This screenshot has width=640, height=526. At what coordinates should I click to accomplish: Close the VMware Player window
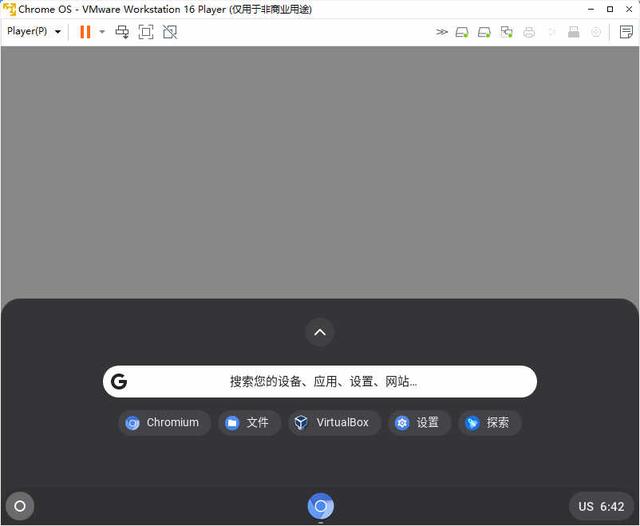pyautogui.click(x=629, y=9)
